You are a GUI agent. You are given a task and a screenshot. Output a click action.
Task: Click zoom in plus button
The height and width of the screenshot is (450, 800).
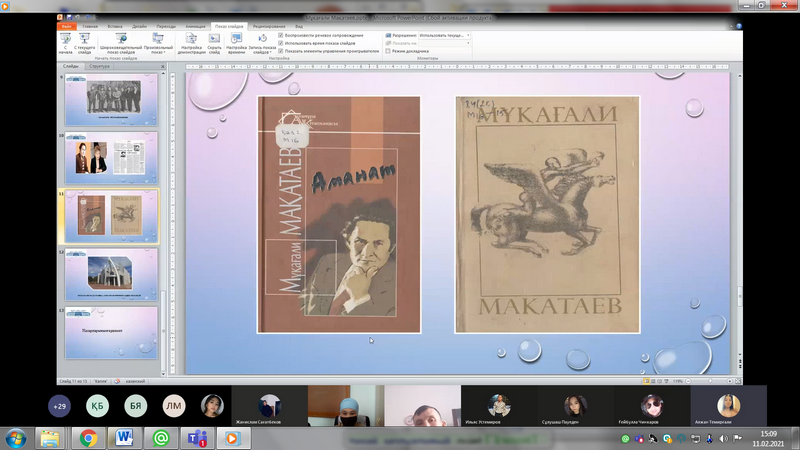(730, 381)
